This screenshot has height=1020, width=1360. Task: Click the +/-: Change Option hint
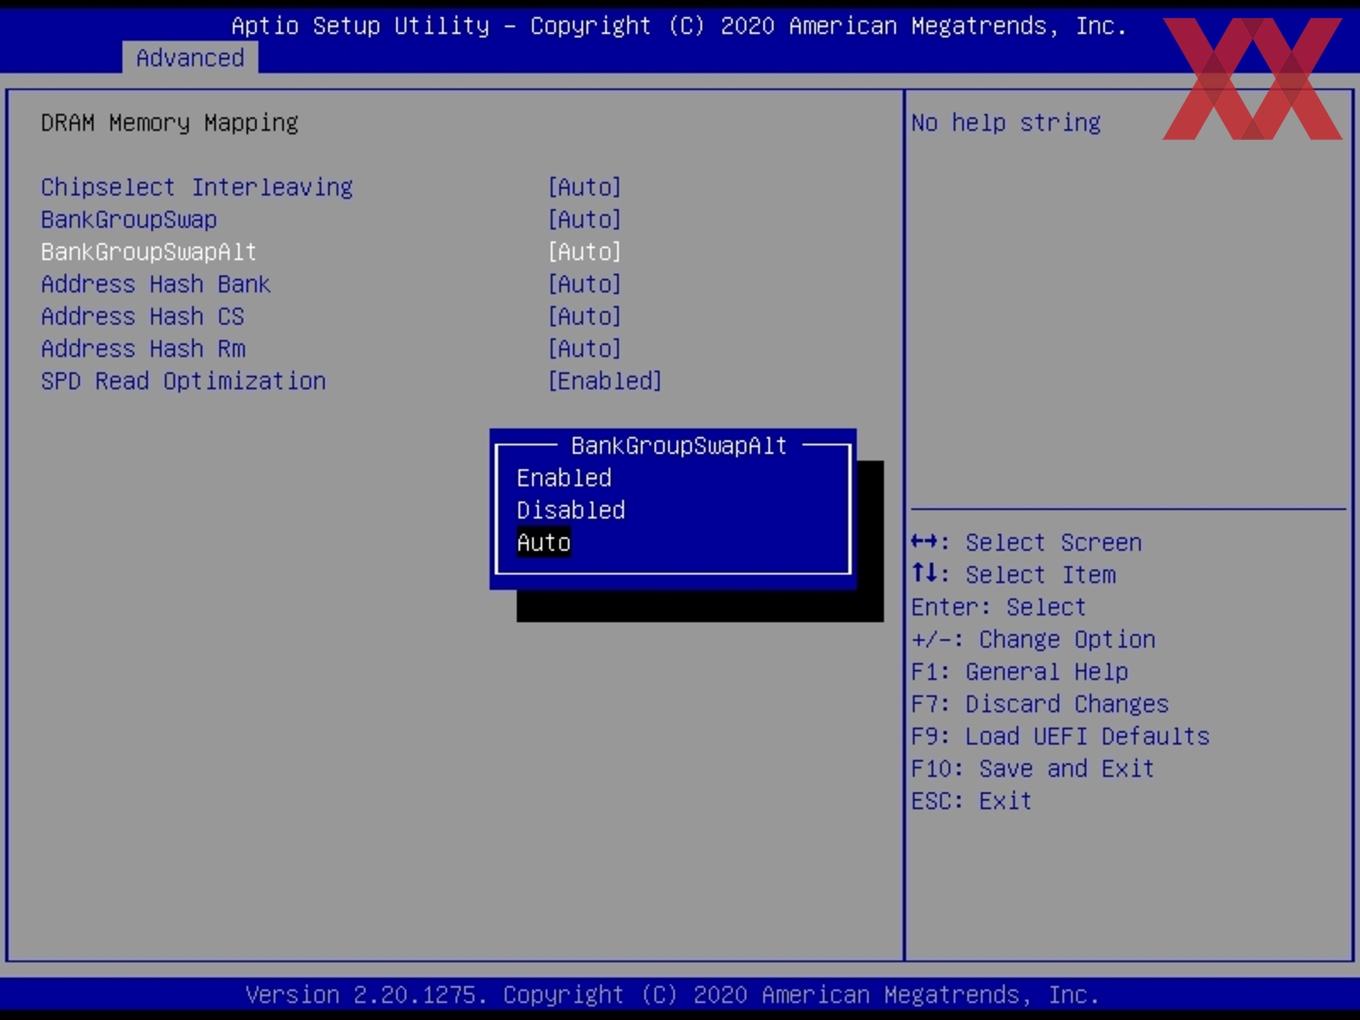coord(1033,639)
